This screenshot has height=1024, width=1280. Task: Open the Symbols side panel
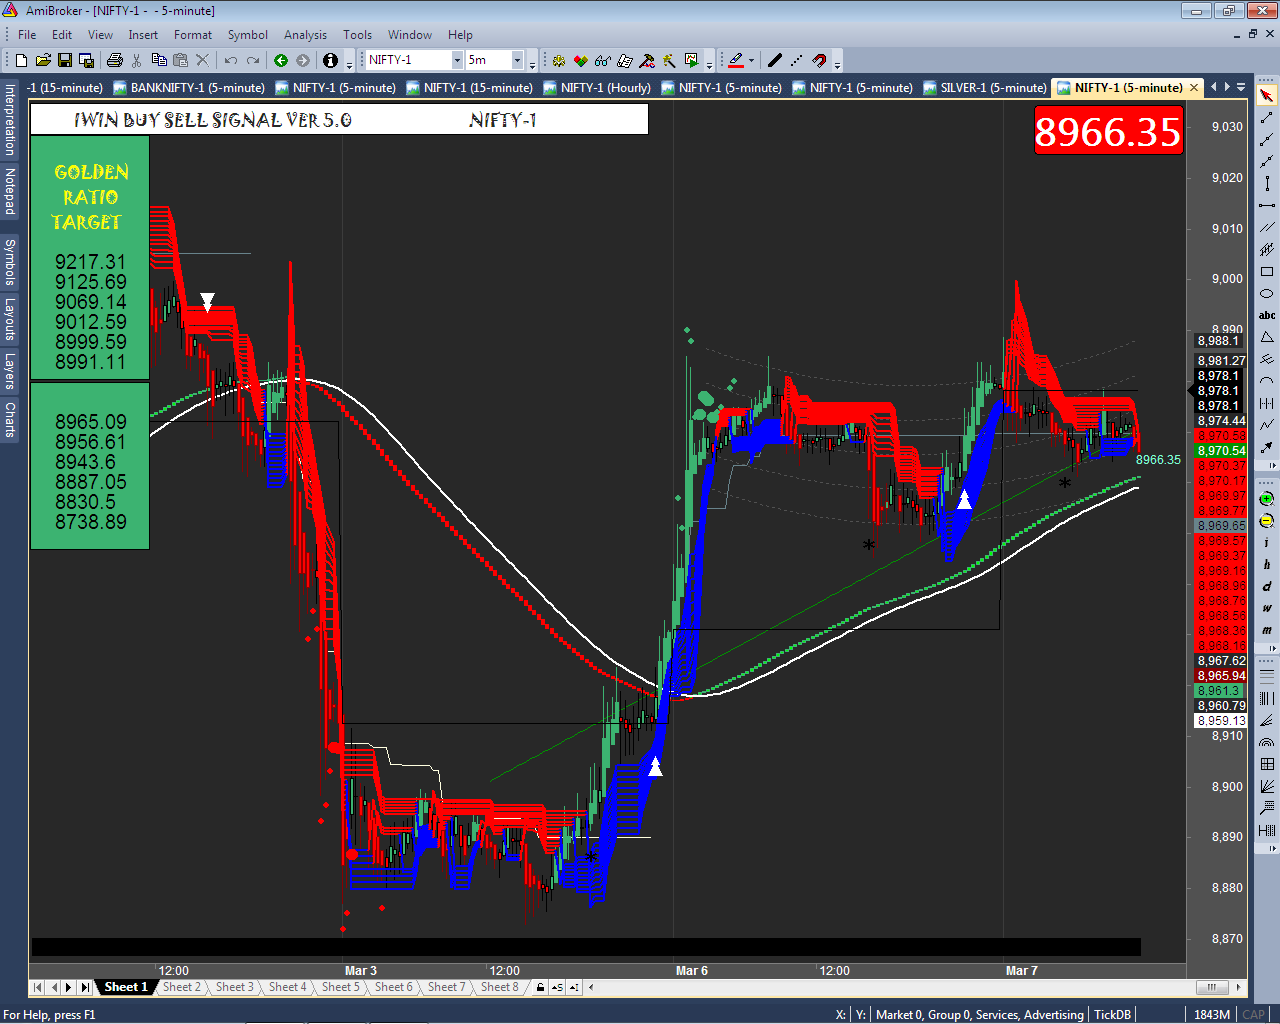pos(10,262)
